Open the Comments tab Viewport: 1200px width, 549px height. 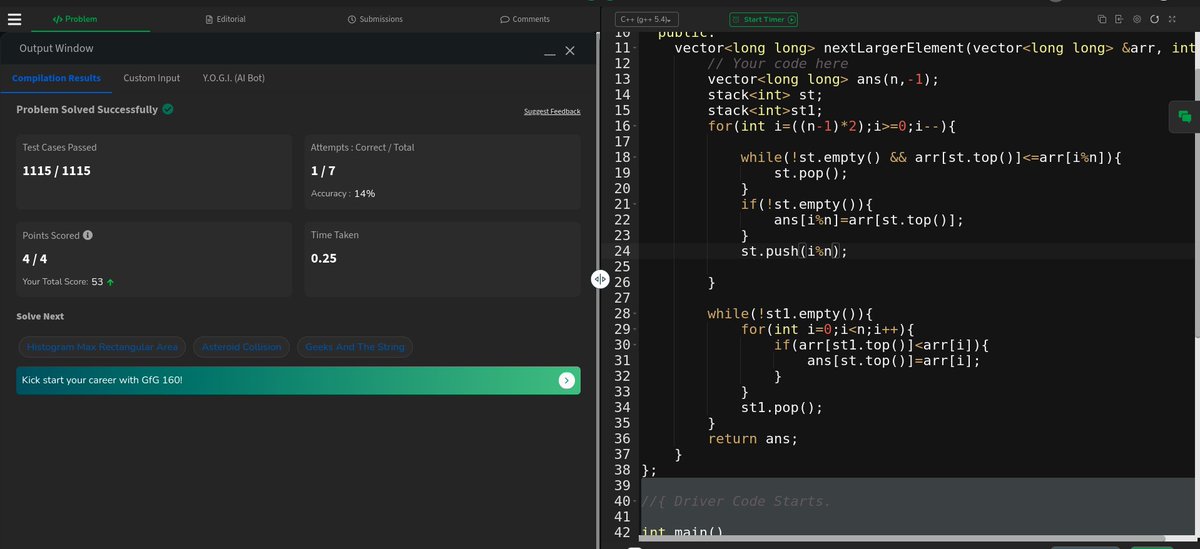point(525,19)
